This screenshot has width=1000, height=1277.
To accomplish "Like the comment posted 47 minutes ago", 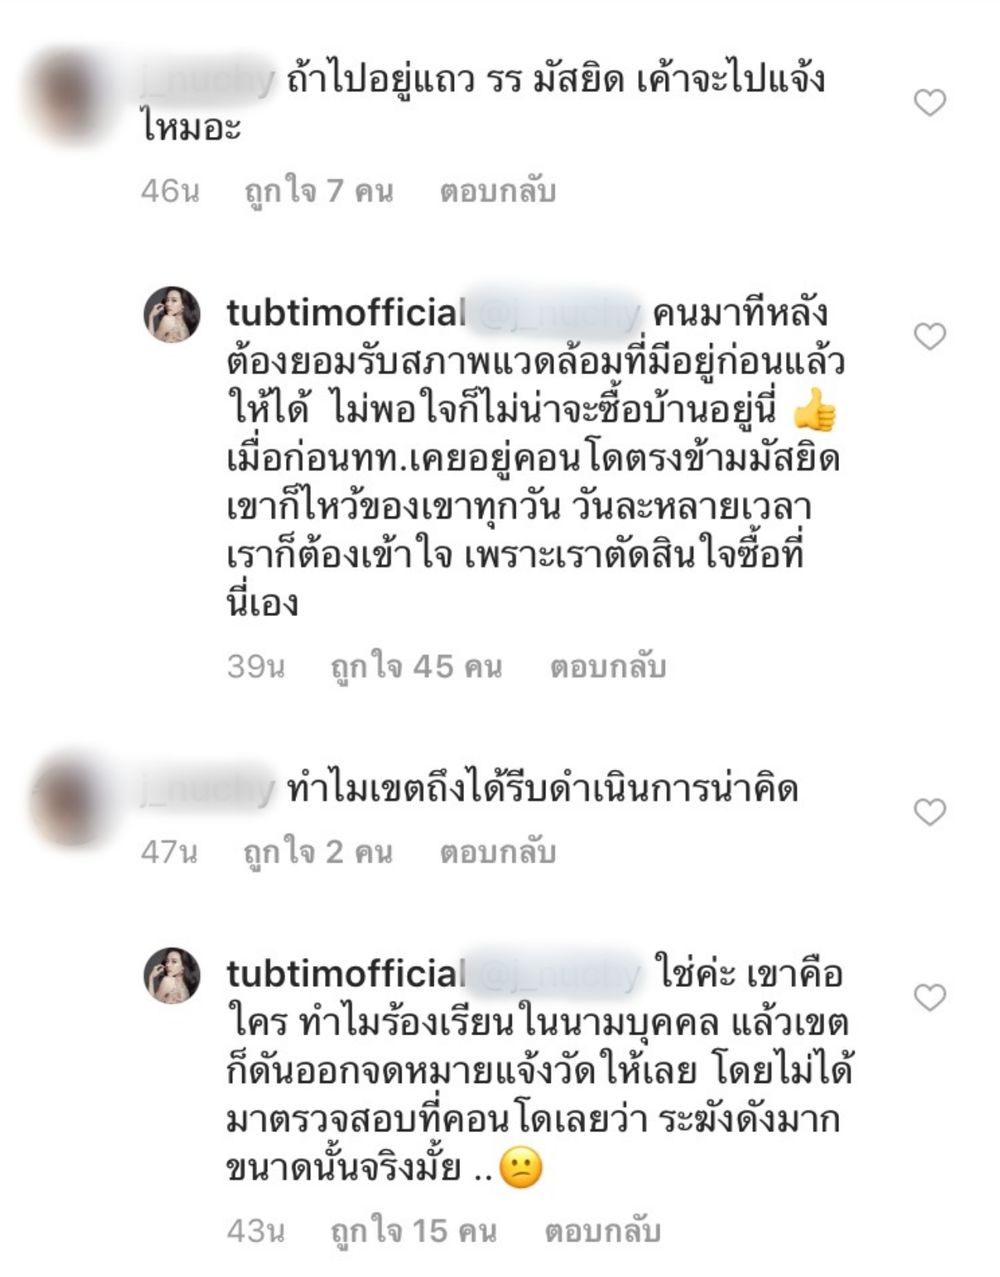I will [930, 812].
